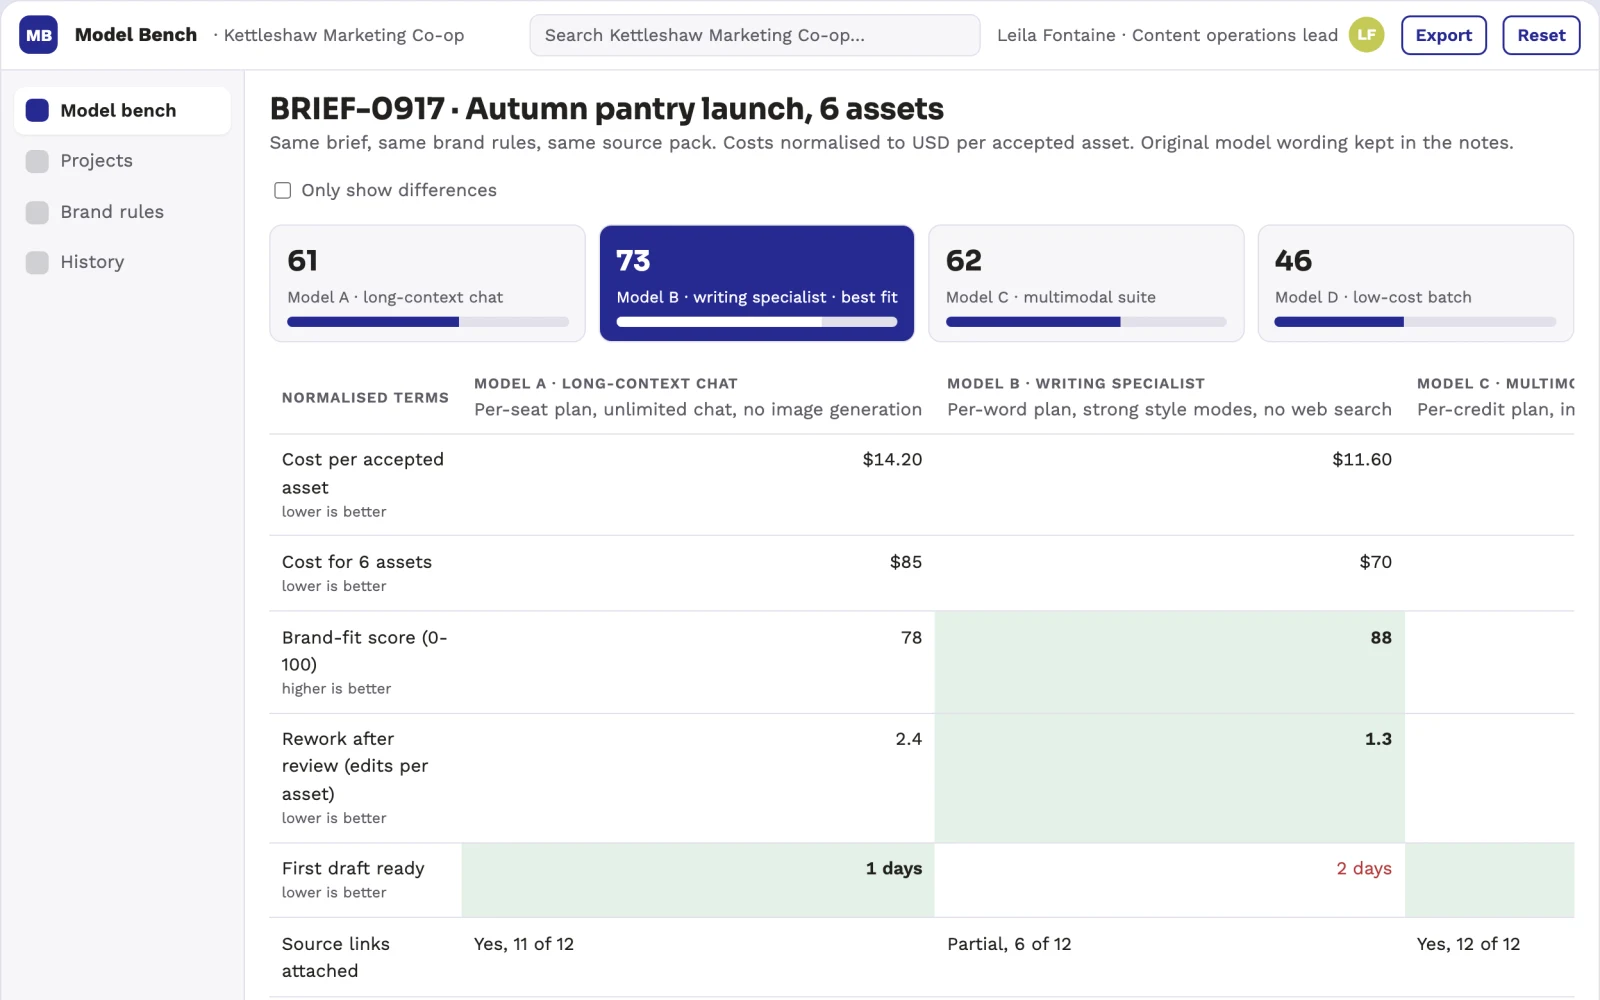The image size is (1600, 1000).
Task: Select Model B writing specialist card
Action: (757, 283)
